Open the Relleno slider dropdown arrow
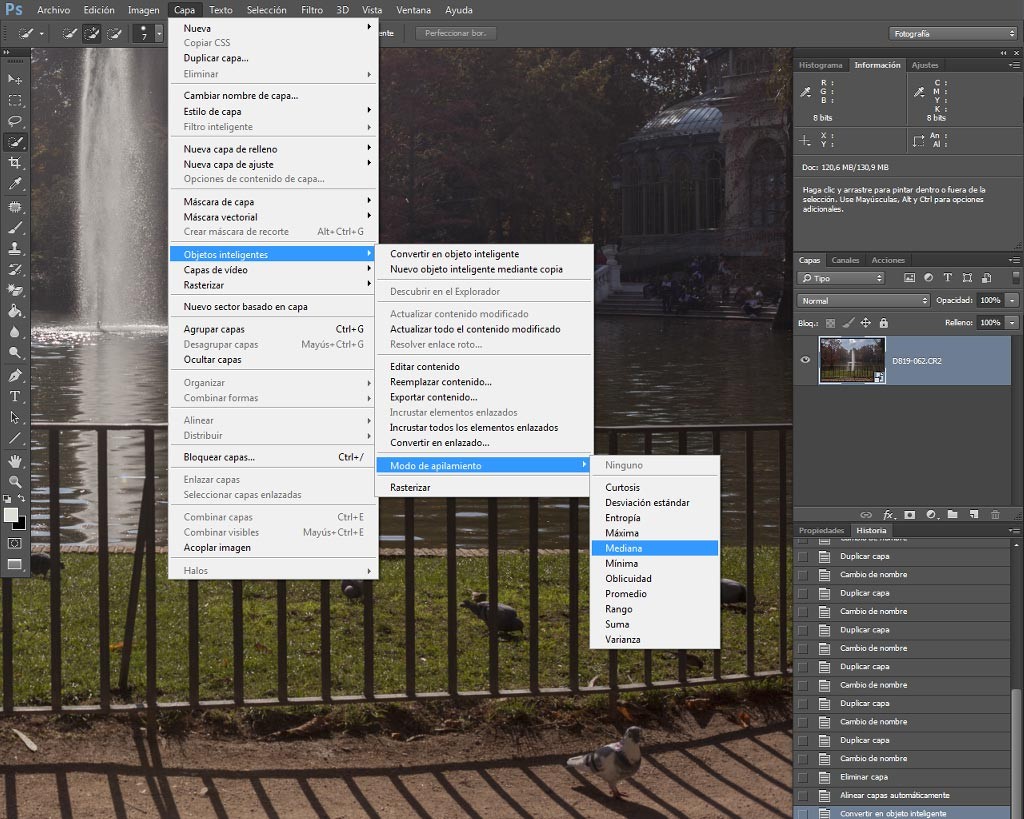This screenshot has height=819, width=1024. pyautogui.click(x=1012, y=323)
